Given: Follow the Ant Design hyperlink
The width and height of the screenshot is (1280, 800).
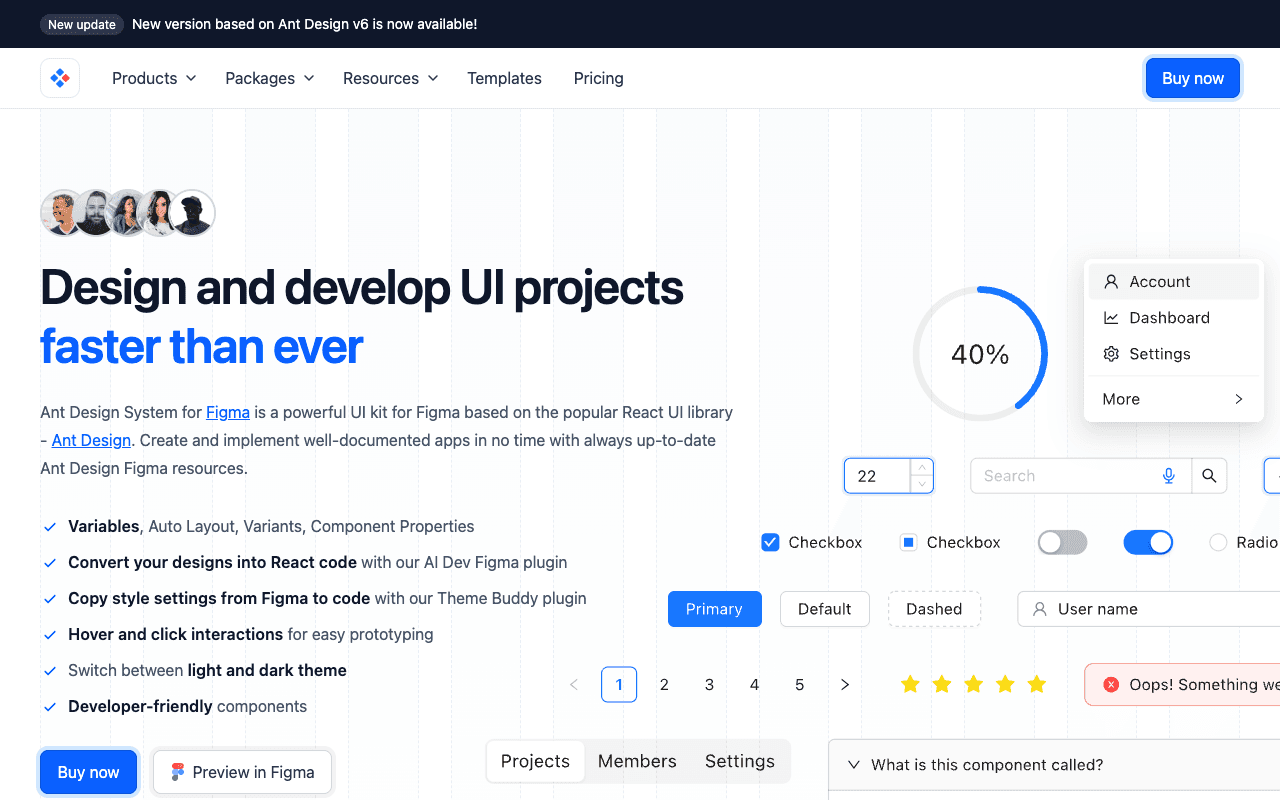Looking at the screenshot, I should [x=91, y=440].
